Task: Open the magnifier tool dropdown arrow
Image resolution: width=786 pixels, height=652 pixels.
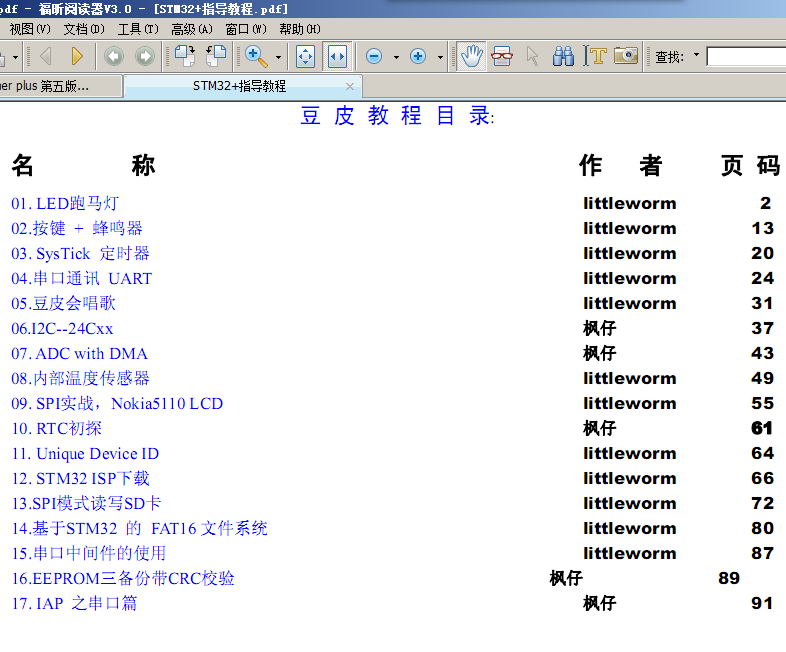Action: 278,57
